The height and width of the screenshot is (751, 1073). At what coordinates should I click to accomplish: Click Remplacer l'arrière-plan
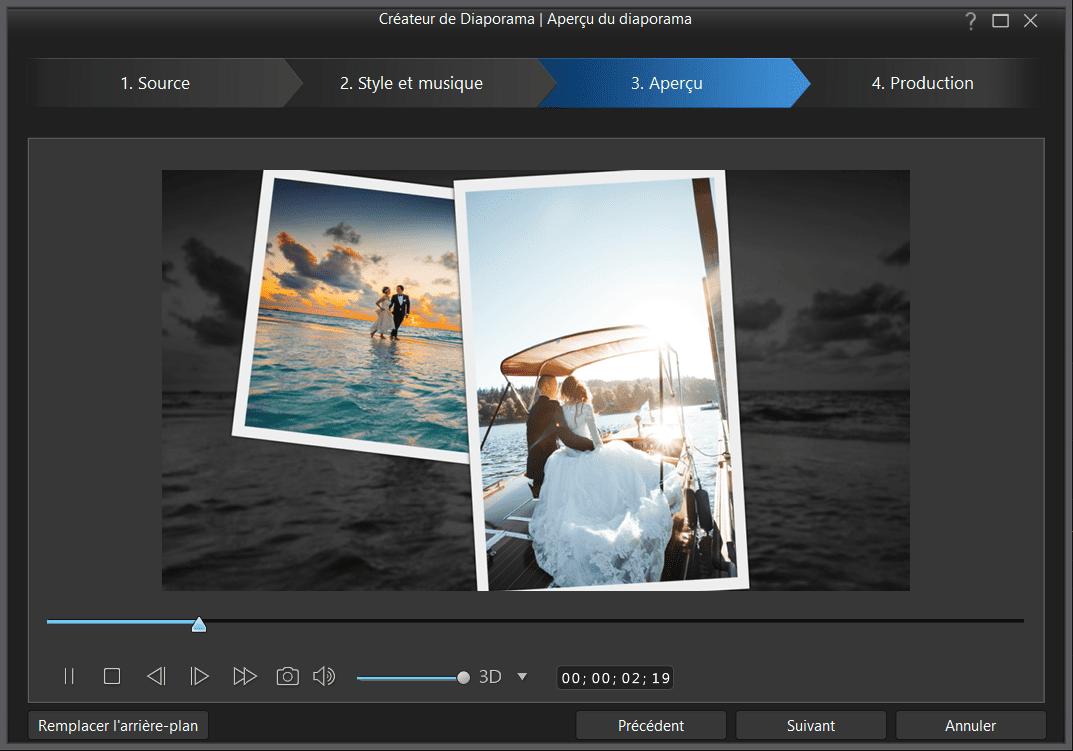tap(117, 724)
